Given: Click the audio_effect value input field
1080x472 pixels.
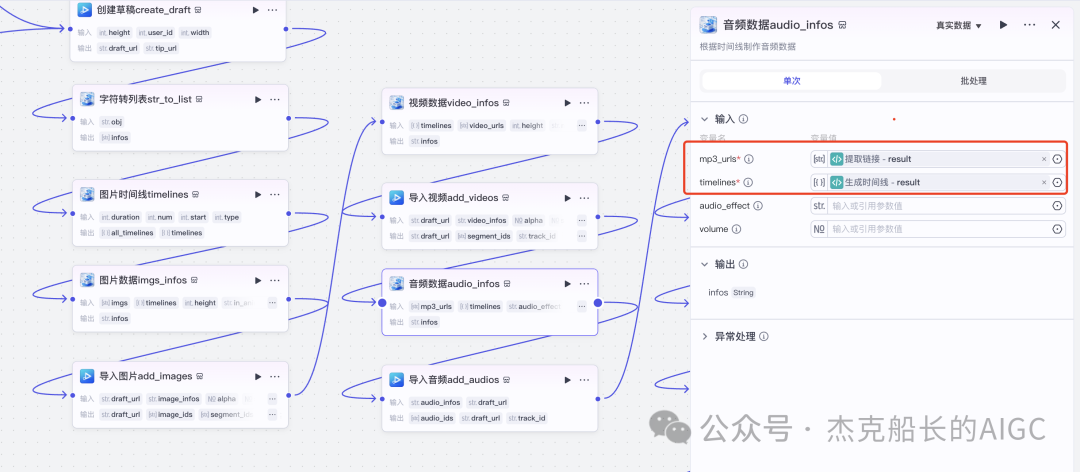Looking at the screenshot, I should 938,205.
